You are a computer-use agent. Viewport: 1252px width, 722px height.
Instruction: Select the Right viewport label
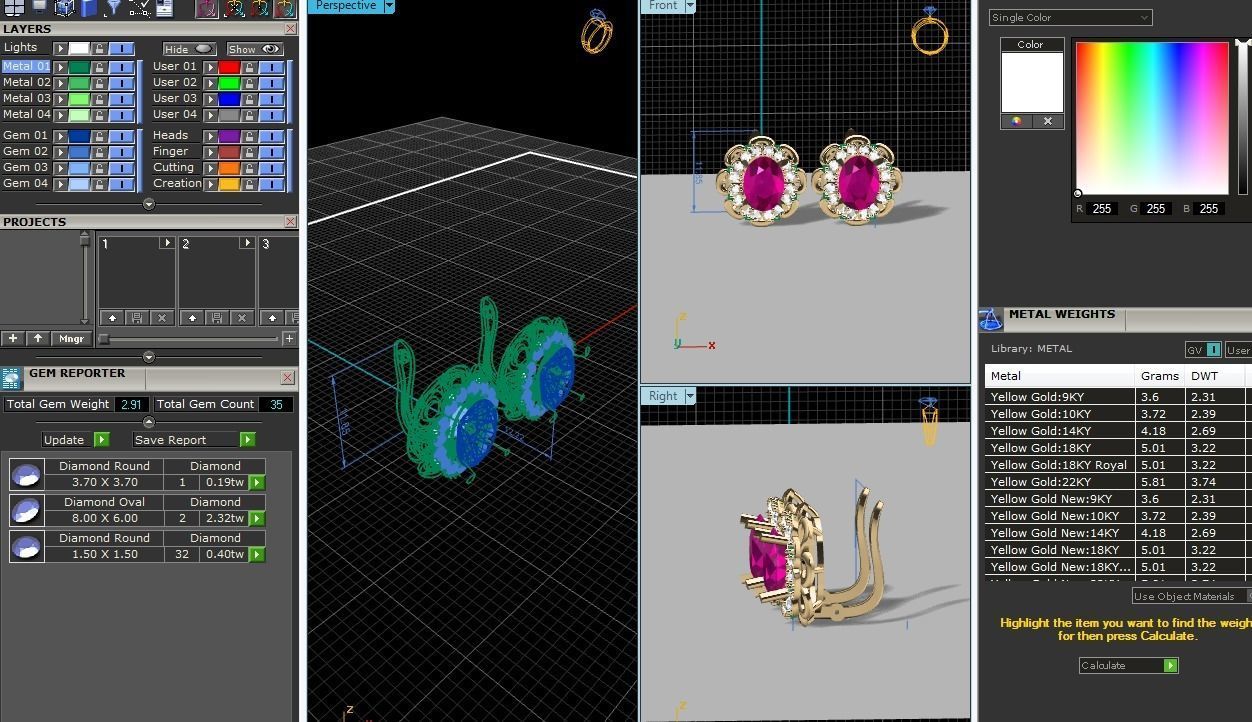(663, 396)
